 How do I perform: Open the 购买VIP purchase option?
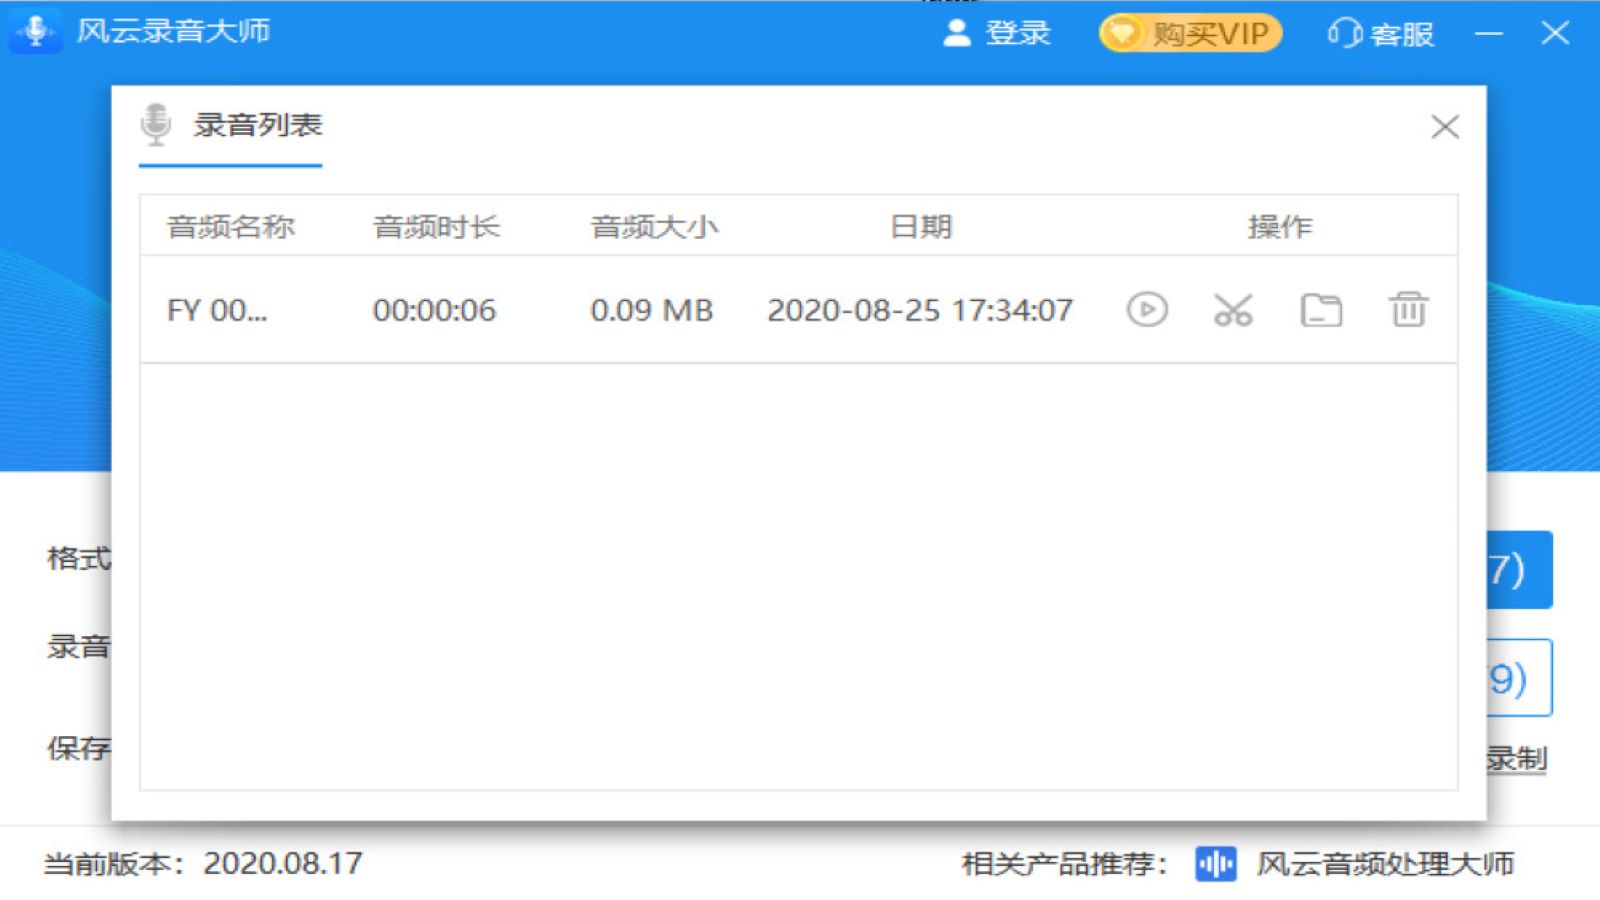click(x=1190, y=33)
